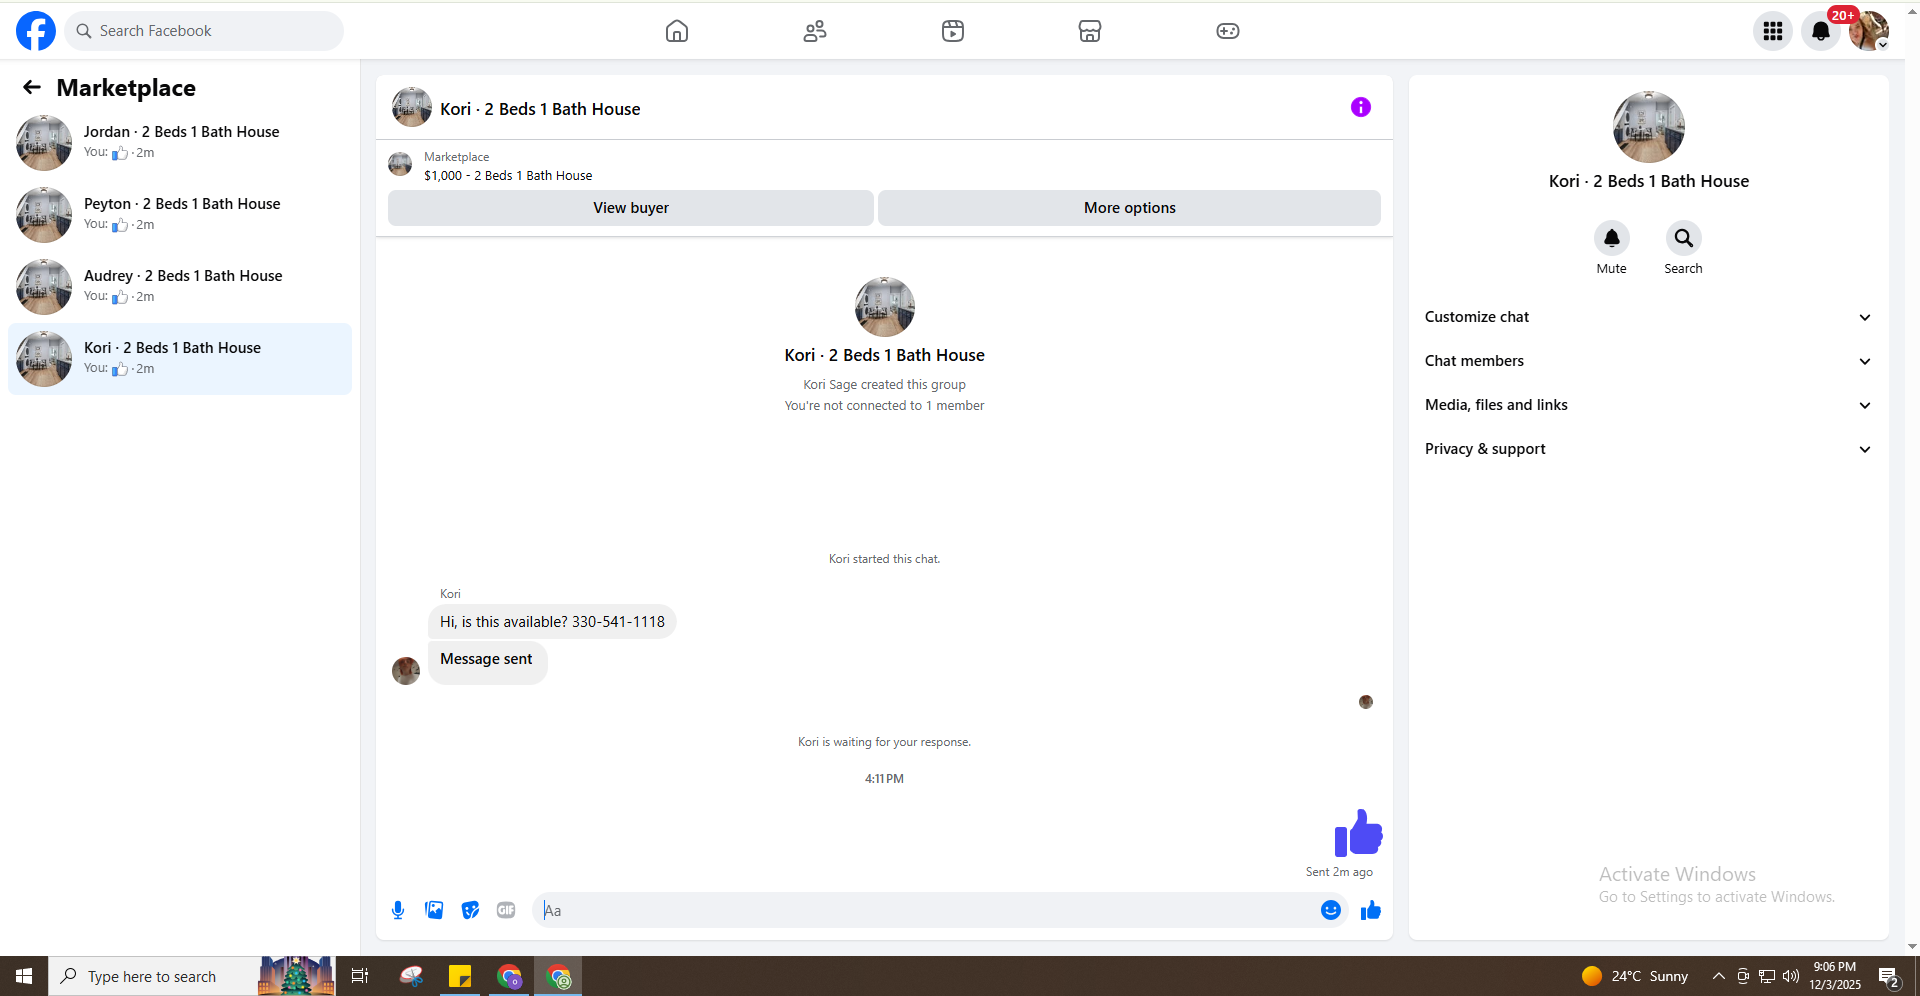
Task: Click the Marketplace heading in left sidebar
Action: [x=126, y=88]
